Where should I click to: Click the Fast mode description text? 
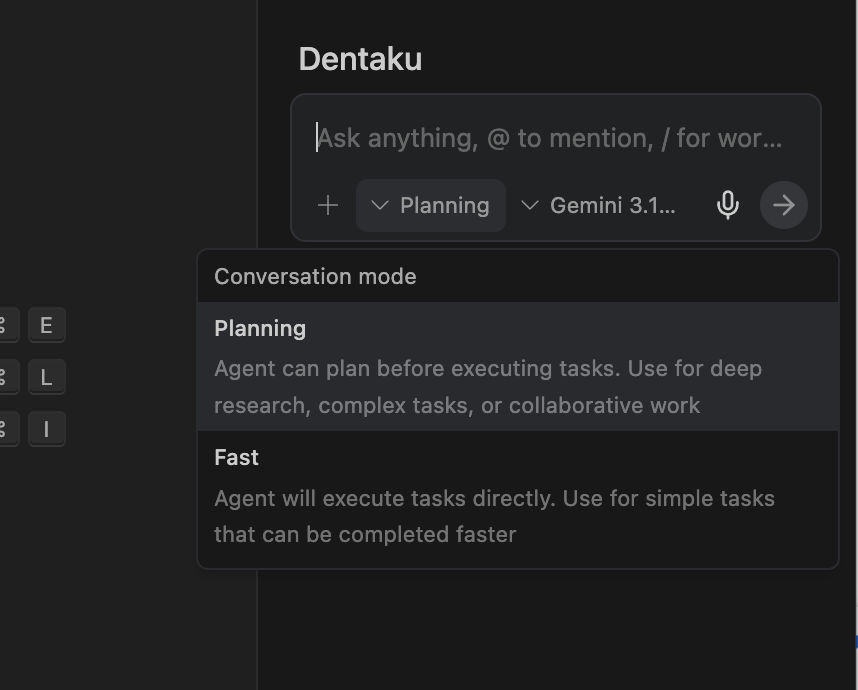tap(494, 516)
